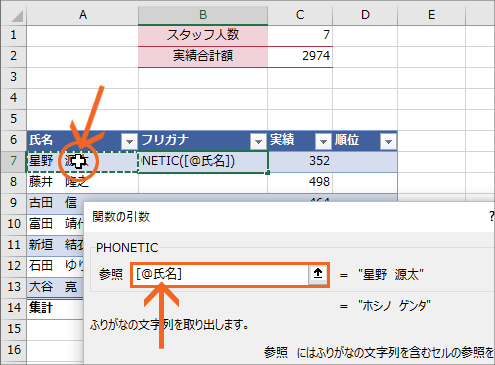
Task: Click the フリガナ table header text
Action: [165, 140]
